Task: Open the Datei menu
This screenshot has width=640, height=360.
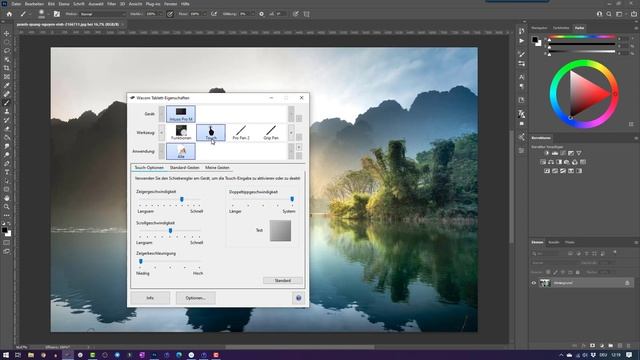Action: point(16,4)
